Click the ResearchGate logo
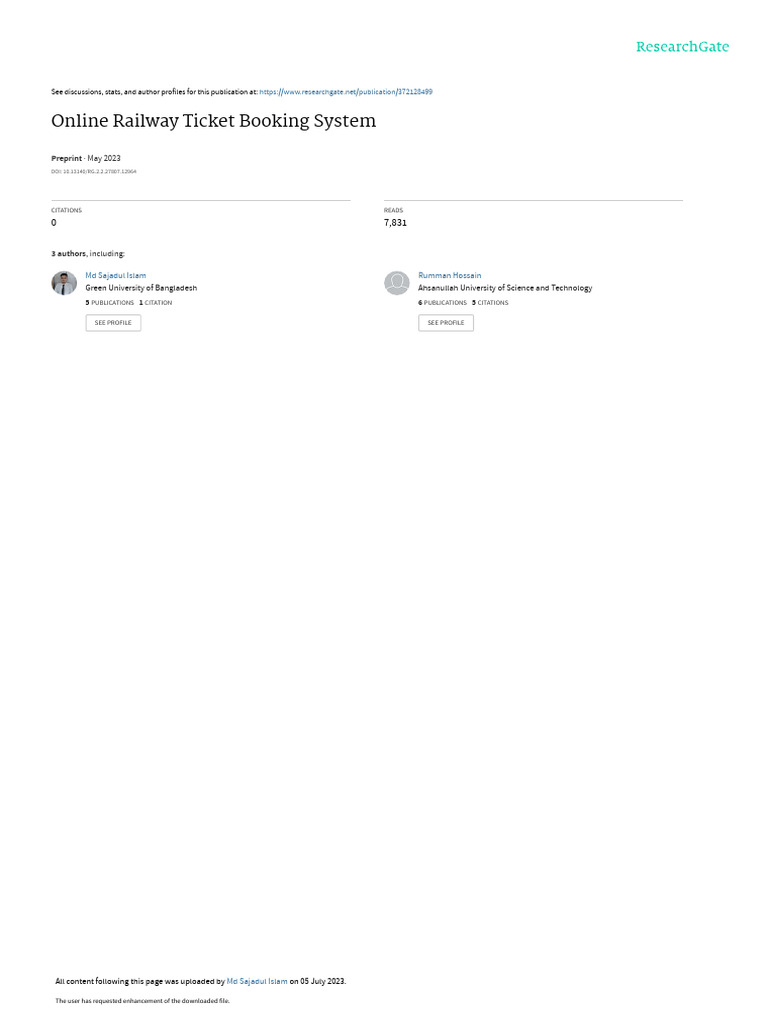Viewport: 768px width, 1024px height. tap(682, 46)
